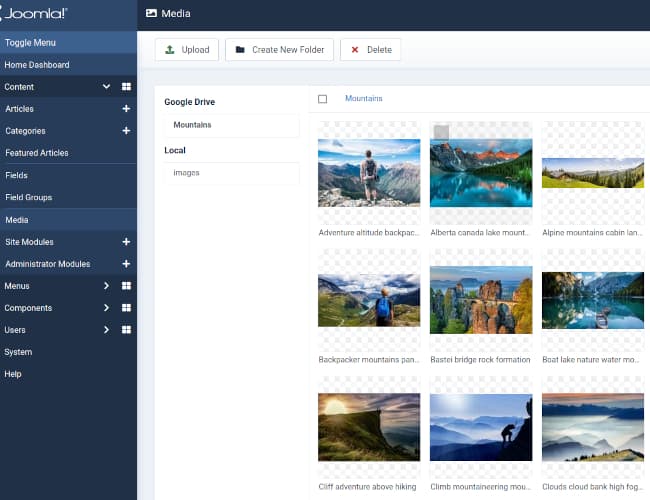Check the select-all checkbox in media toolbar
This screenshot has height=500, width=650.
[x=322, y=99]
